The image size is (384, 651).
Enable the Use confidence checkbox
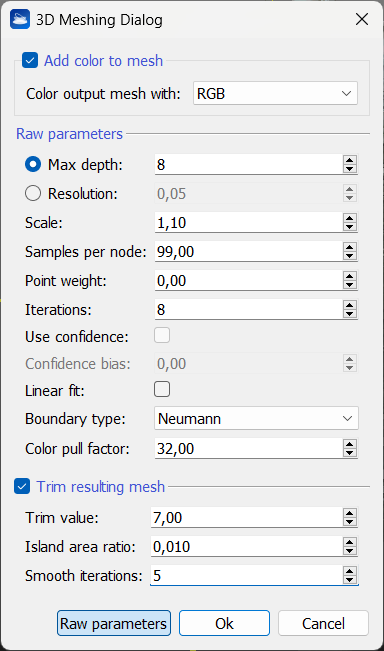[162, 335]
